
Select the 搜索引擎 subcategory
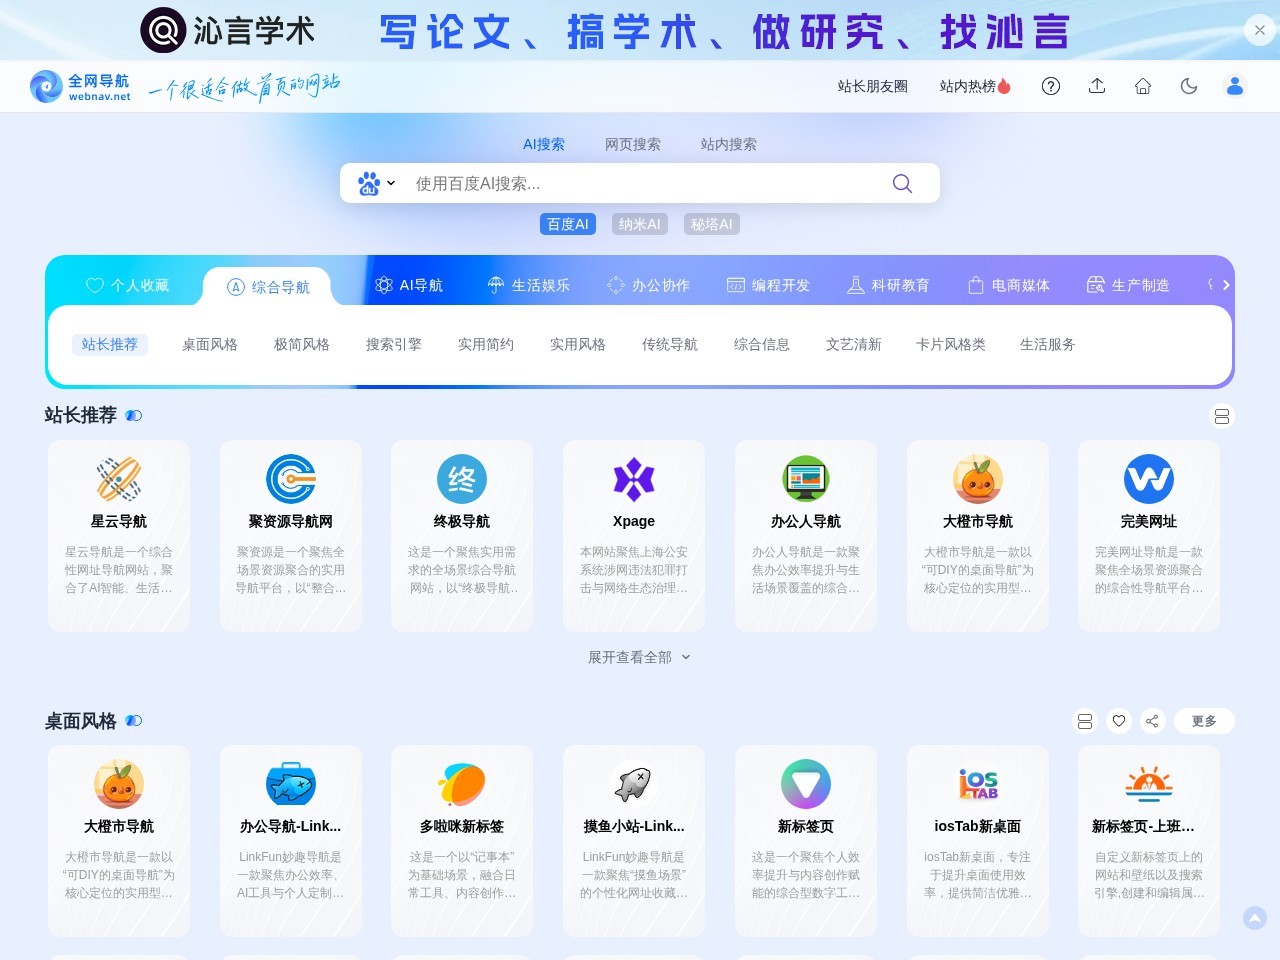(394, 344)
